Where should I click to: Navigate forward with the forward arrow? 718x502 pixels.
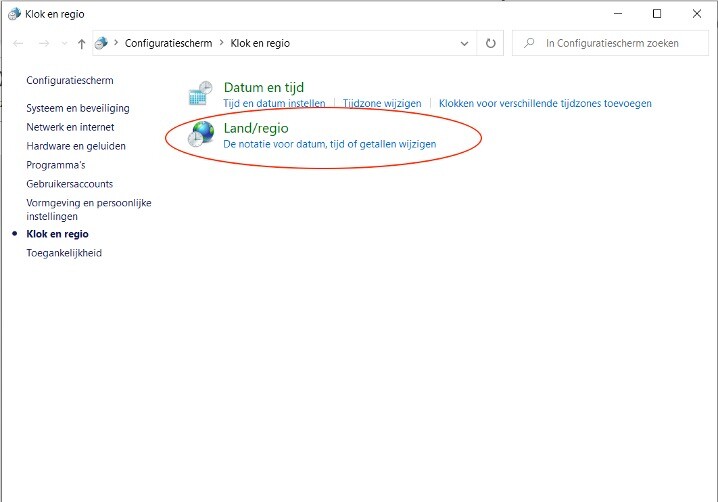[44, 44]
